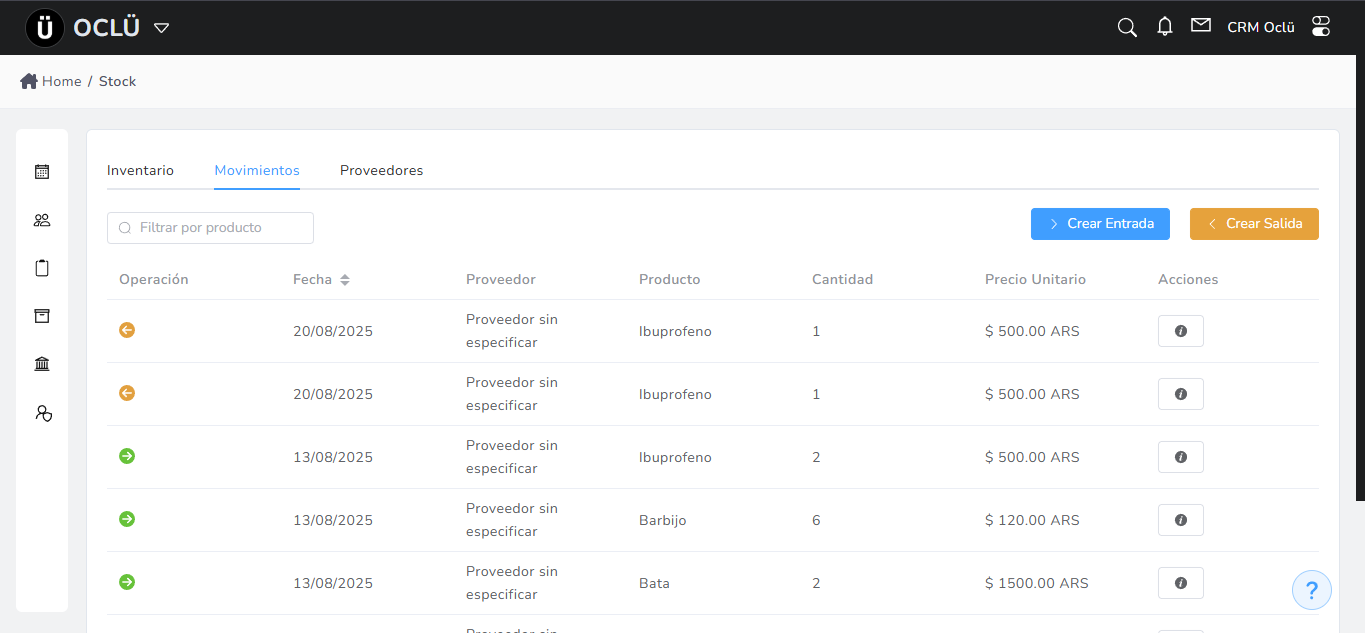1365x633 pixels.
Task: Toggle the switch icon beside CRM Oclü
Action: tap(1321, 27)
